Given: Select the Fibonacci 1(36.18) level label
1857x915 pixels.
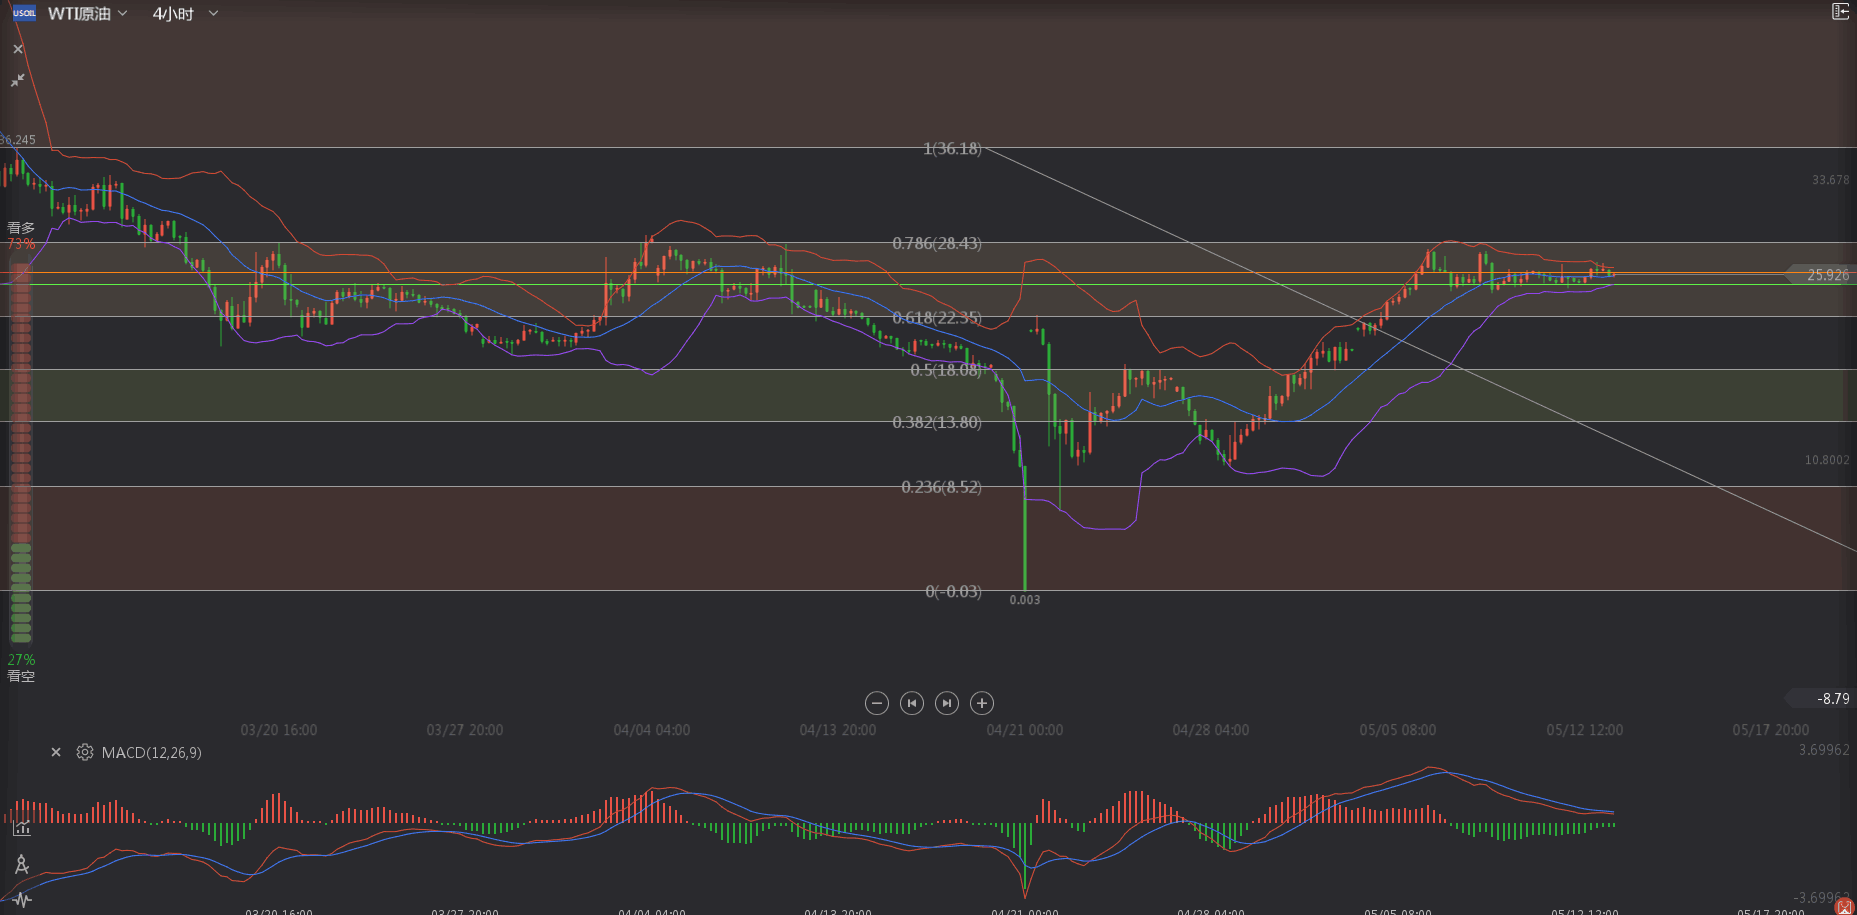Looking at the screenshot, I should click(x=952, y=149).
